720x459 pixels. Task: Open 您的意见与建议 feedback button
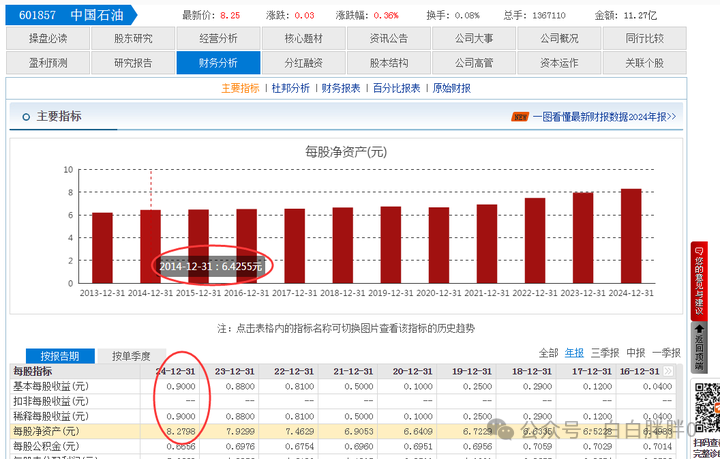699,281
